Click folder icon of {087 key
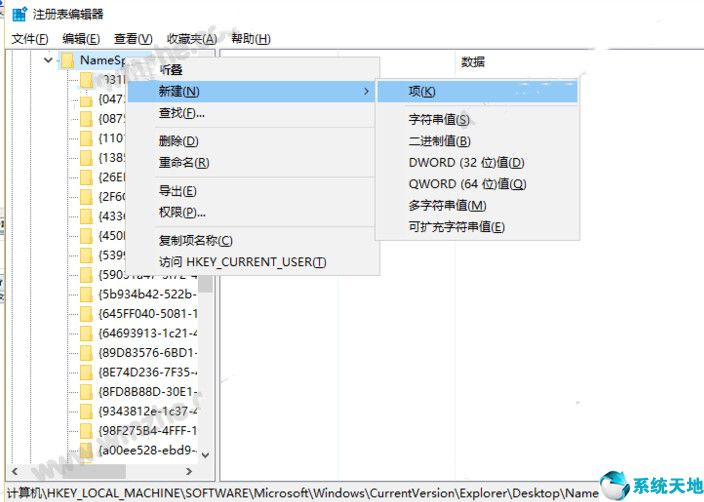 [x=86, y=119]
